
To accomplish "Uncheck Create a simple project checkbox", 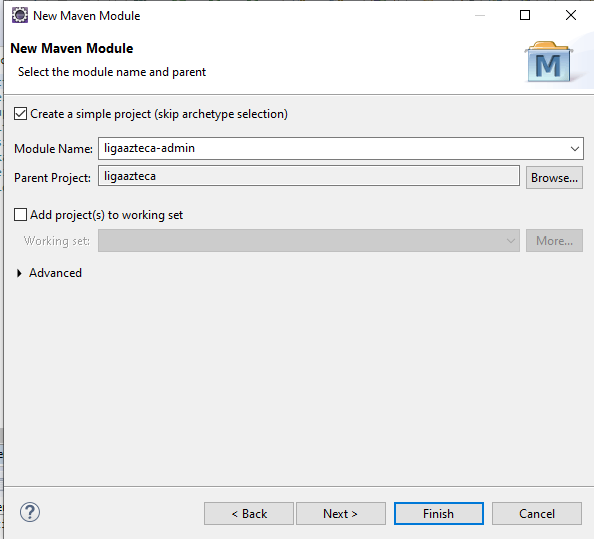I will point(20,114).
